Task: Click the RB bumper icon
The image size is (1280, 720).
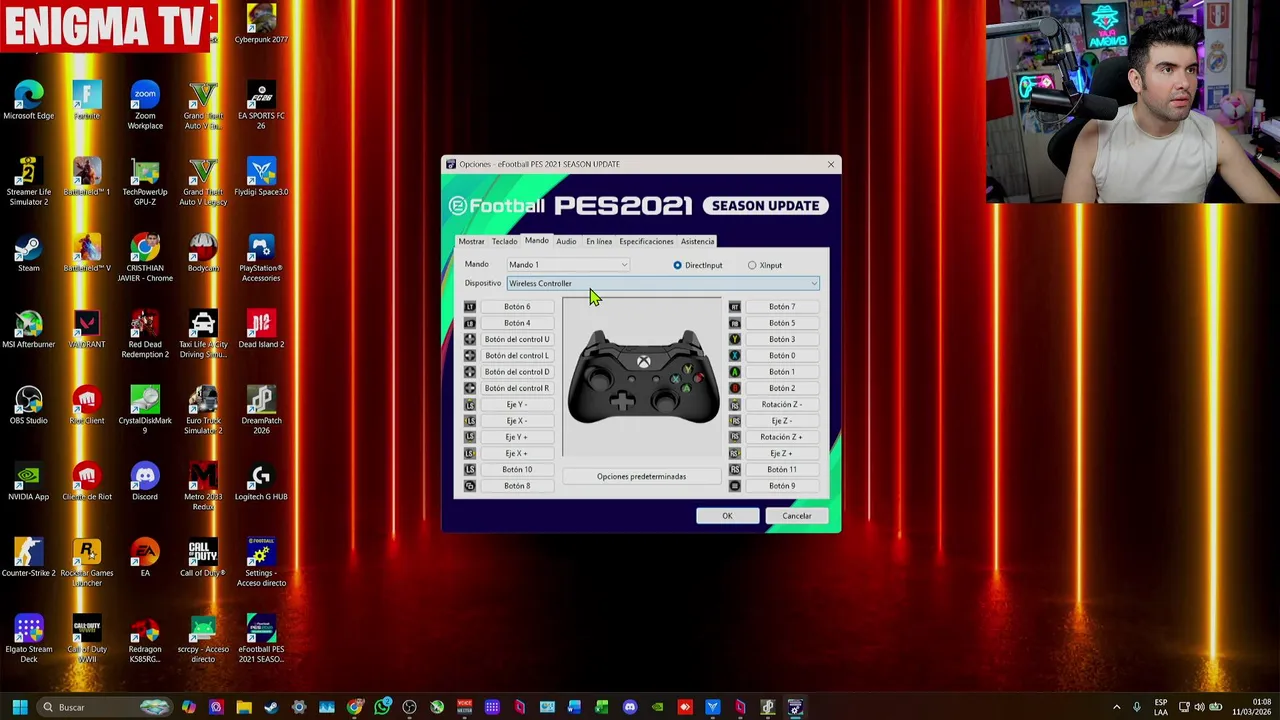Action: (x=735, y=323)
